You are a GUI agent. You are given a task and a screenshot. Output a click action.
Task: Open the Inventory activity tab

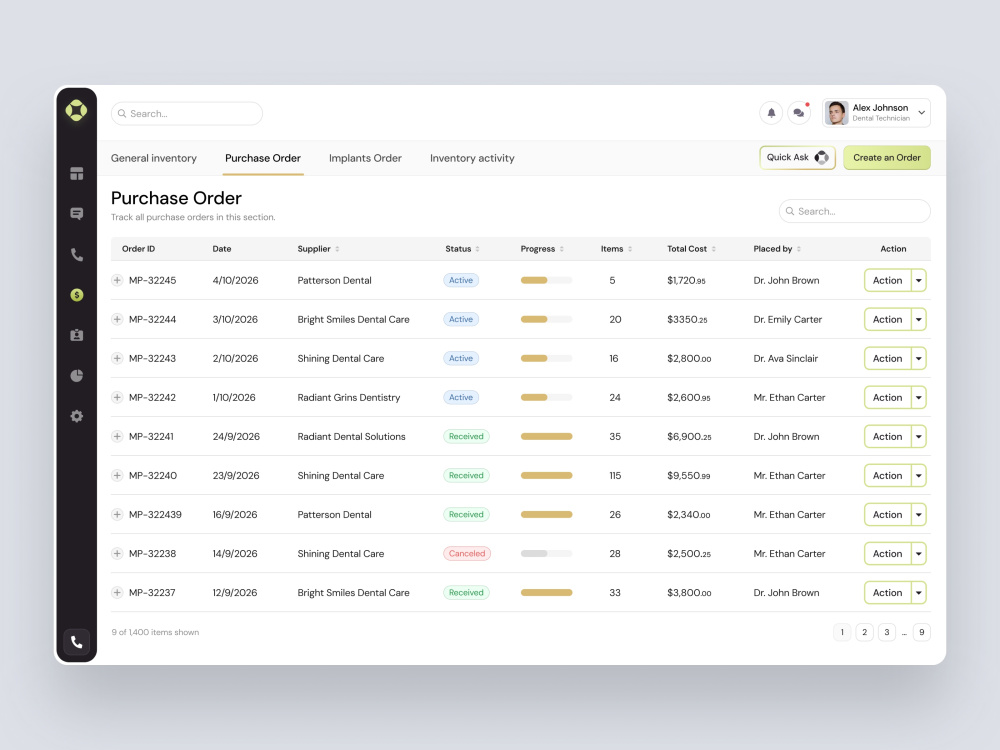[x=472, y=158]
